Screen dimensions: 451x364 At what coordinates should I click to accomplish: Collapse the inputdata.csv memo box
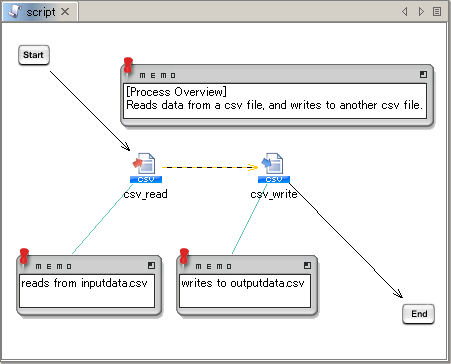pyautogui.click(x=151, y=265)
